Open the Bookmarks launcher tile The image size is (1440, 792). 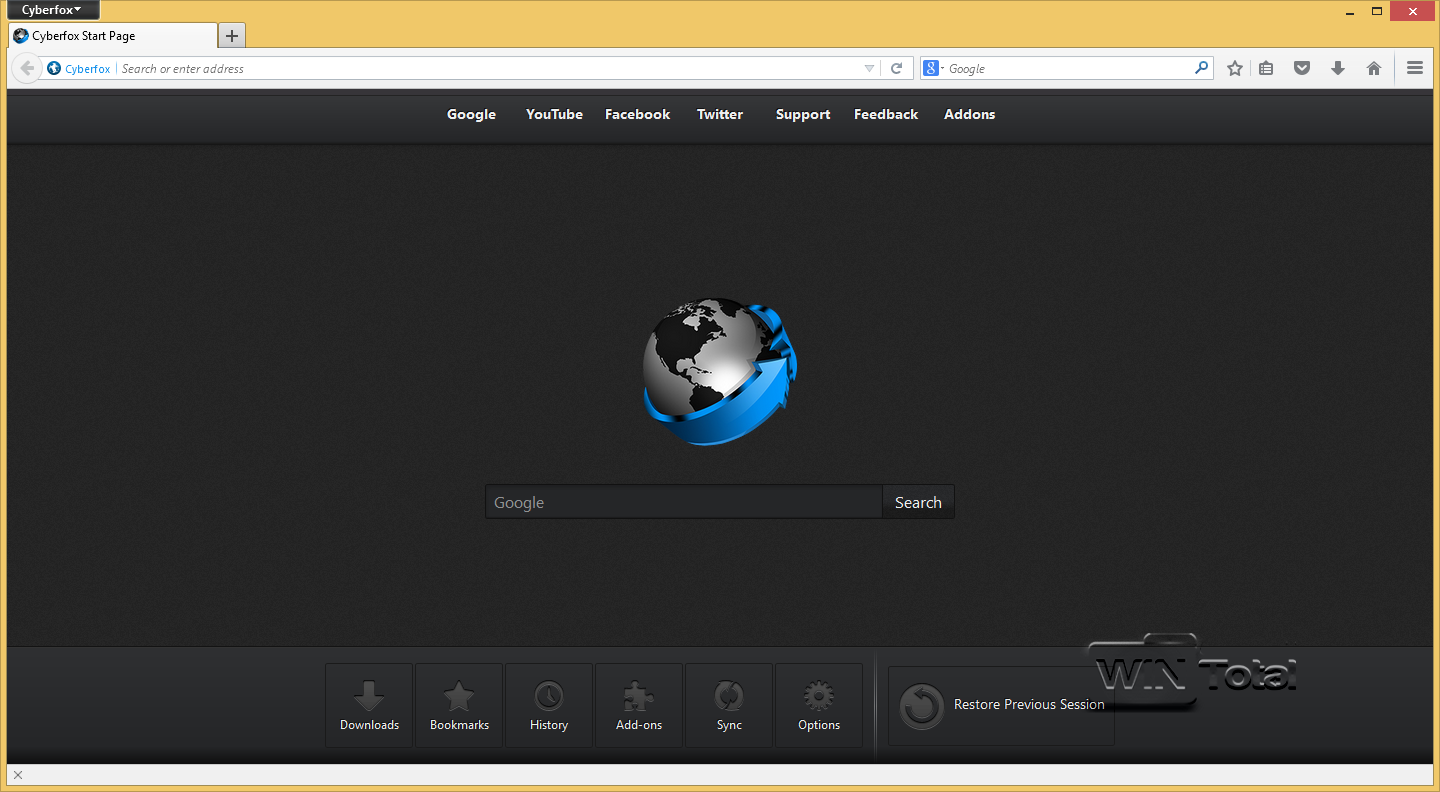tap(459, 705)
